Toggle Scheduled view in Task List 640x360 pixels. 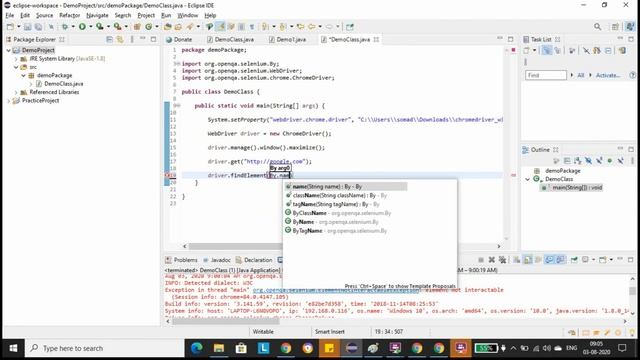click(x=558, y=51)
